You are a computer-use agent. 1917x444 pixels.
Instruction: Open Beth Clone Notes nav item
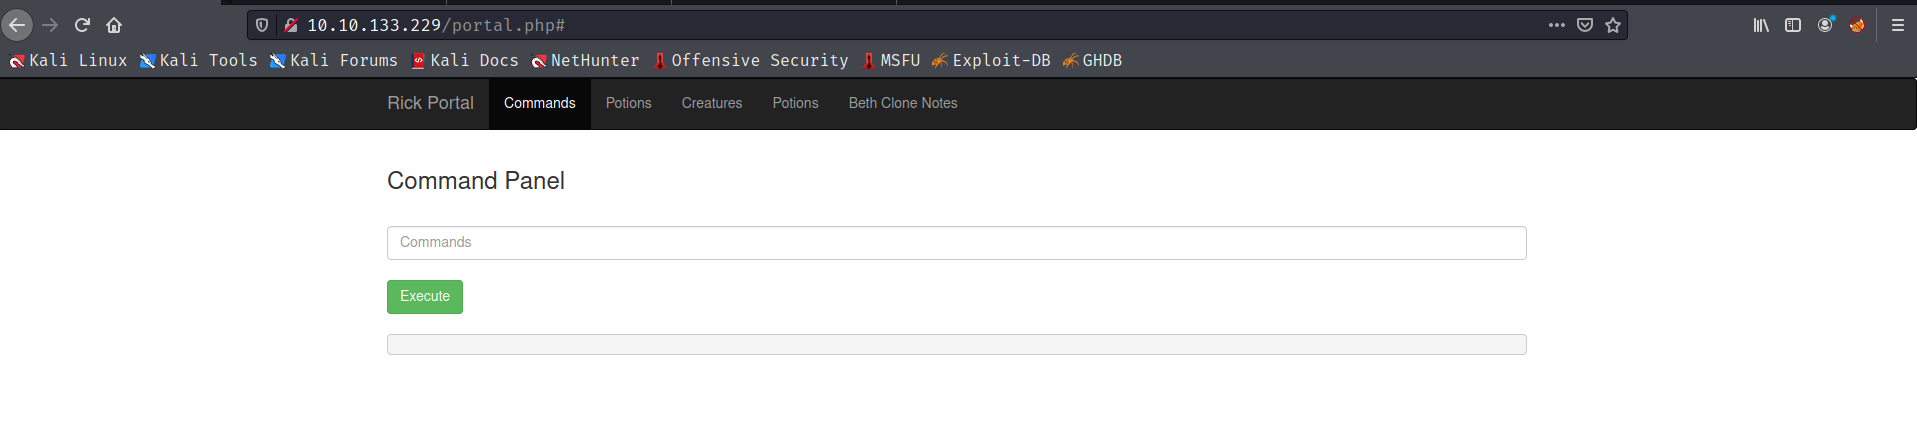click(x=903, y=103)
